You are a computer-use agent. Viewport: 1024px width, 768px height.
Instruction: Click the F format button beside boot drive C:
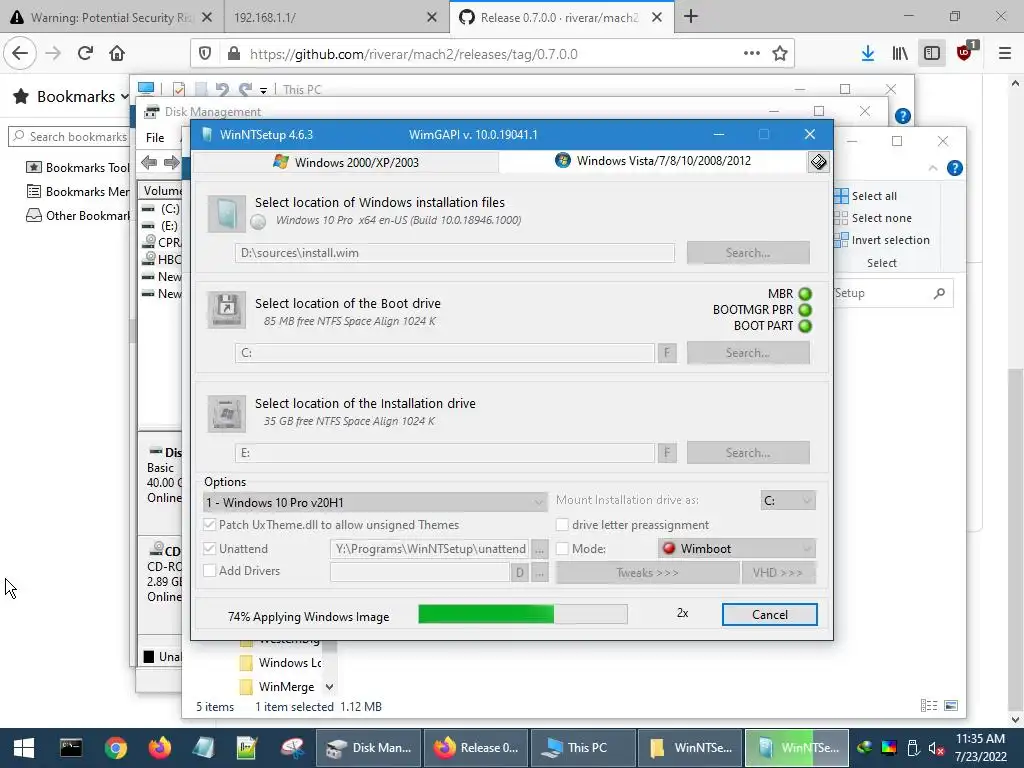(x=667, y=353)
